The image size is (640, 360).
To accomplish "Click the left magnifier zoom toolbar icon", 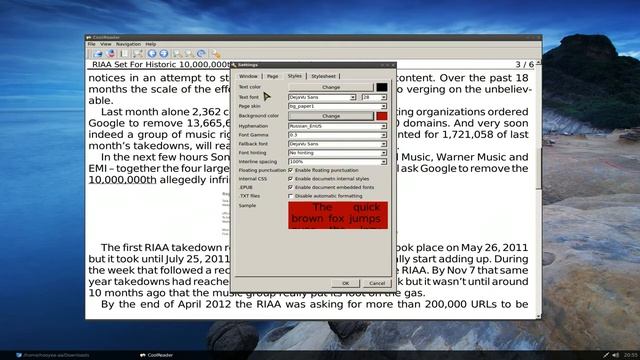I will tap(177, 53).
